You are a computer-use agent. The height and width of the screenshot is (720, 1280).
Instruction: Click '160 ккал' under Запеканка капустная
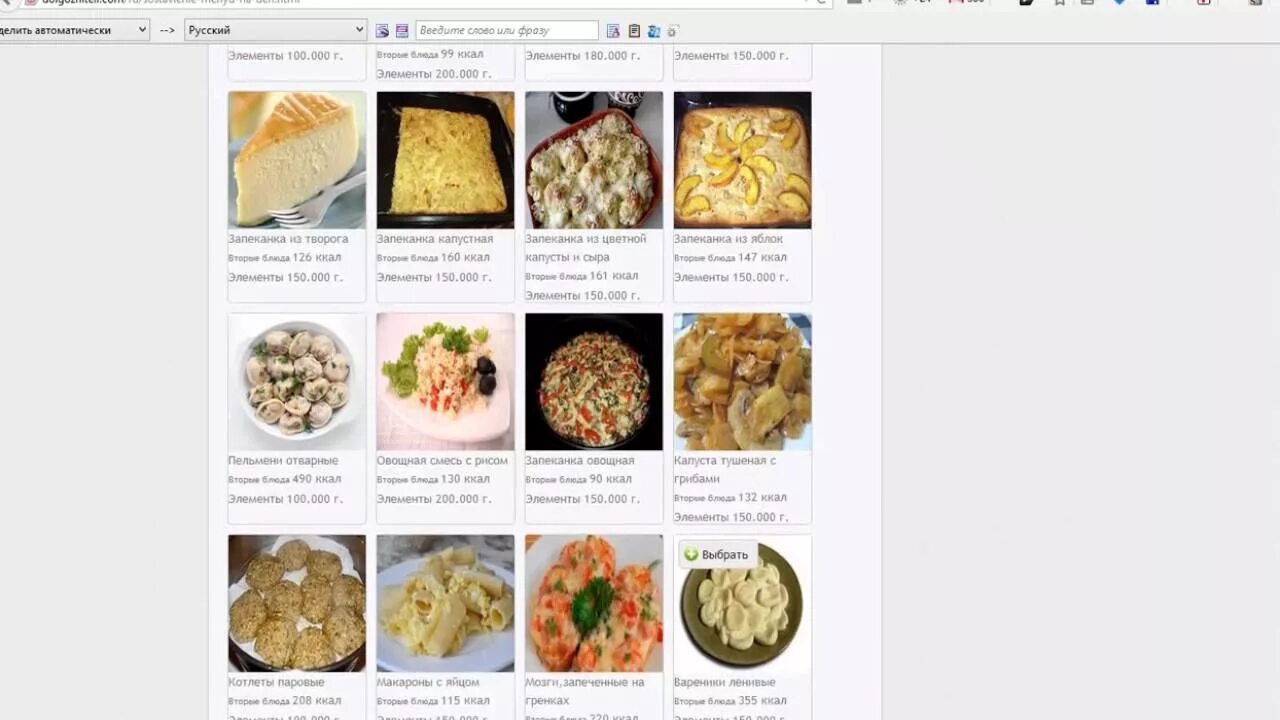tap(466, 258)
